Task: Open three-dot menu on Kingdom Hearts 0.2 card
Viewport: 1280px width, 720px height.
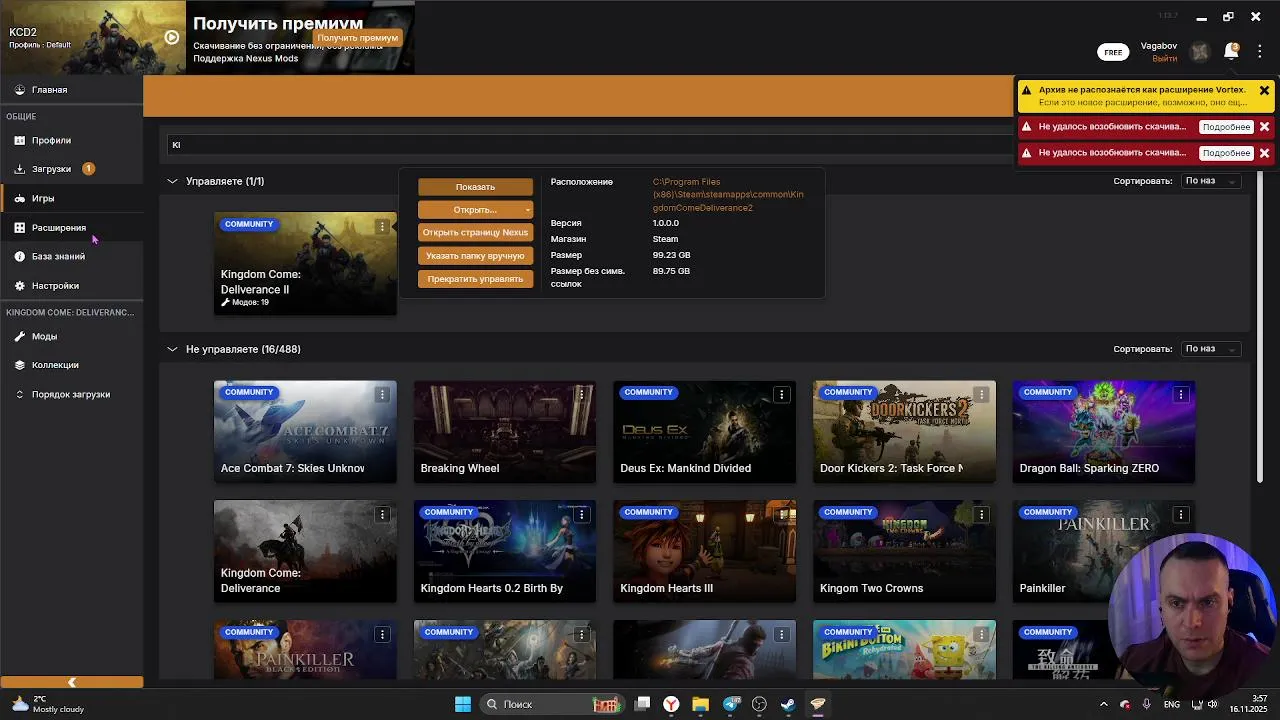Action: [x=581, y=515]
